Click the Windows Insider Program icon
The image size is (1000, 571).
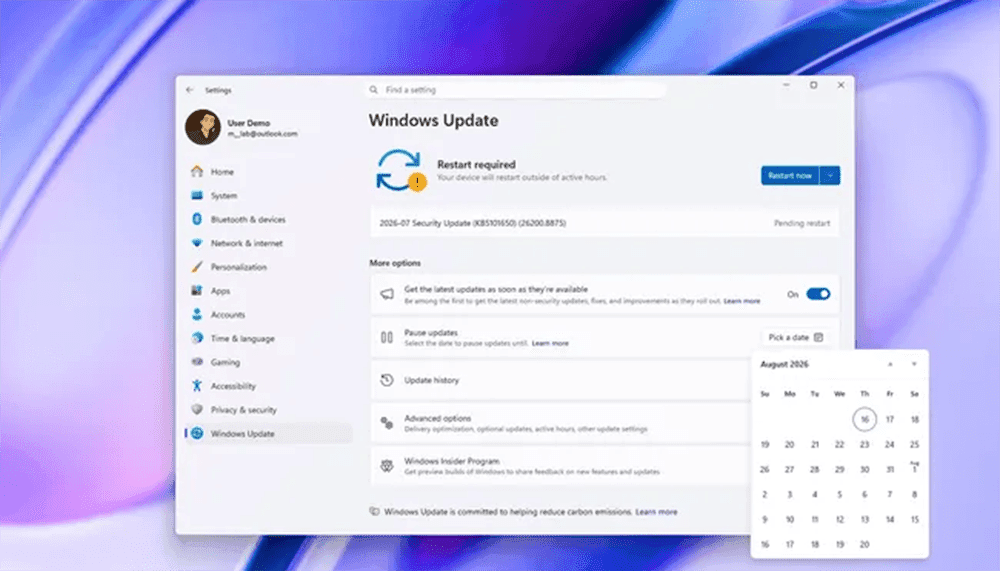tap(387, 466)
